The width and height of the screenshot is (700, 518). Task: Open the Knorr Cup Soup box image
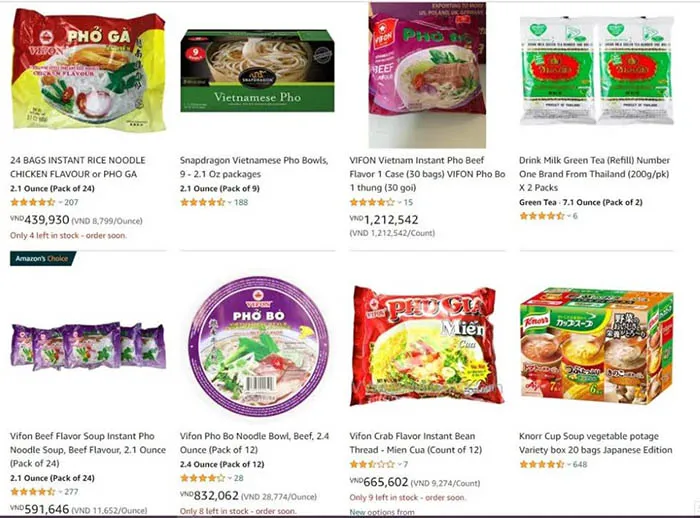pos(597,346)
